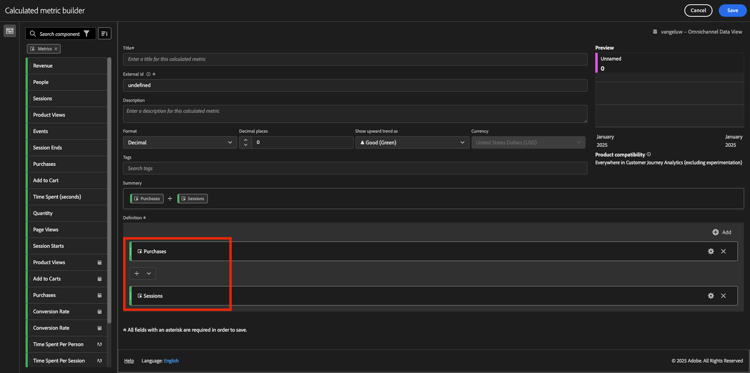
Task: Click info icon beside Product compatibility
Action: [x=649, y=155]
